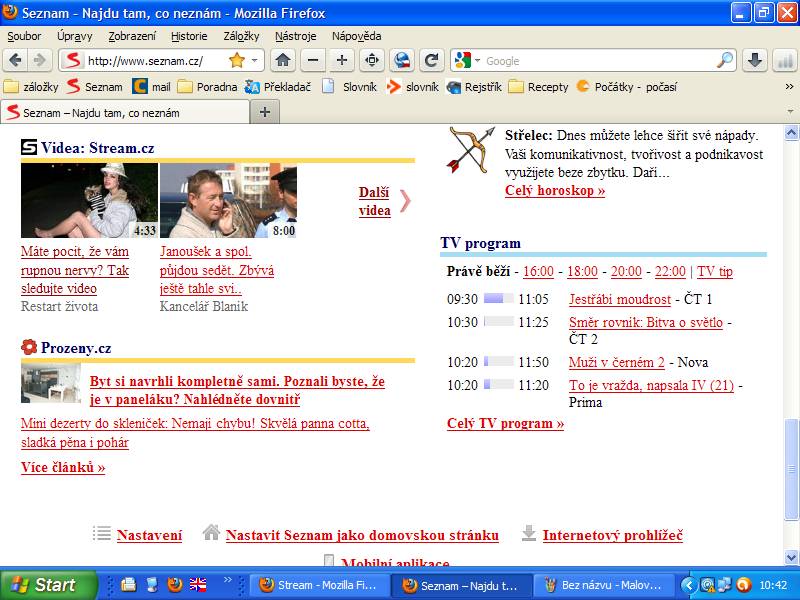Click the red flower Prozeny.cz icon

(29, 347)
